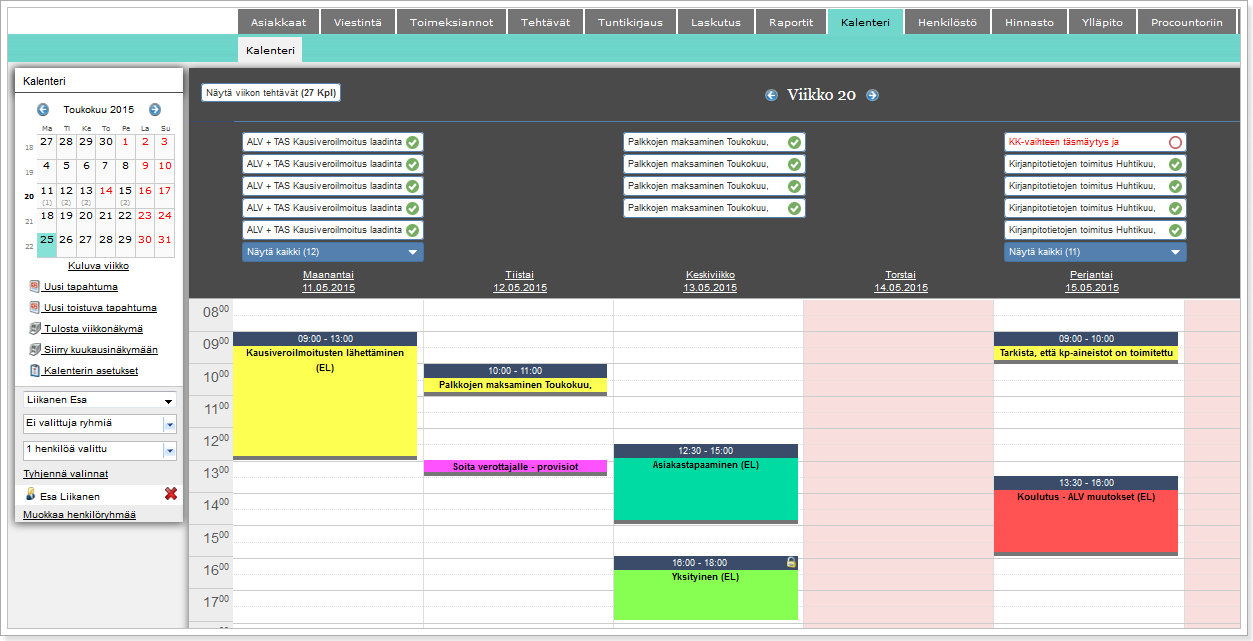1253x641 pixels.
Task: Click icon beside Uusi tapahtuma
Action: pyautogui.click(x=35, y=286)
